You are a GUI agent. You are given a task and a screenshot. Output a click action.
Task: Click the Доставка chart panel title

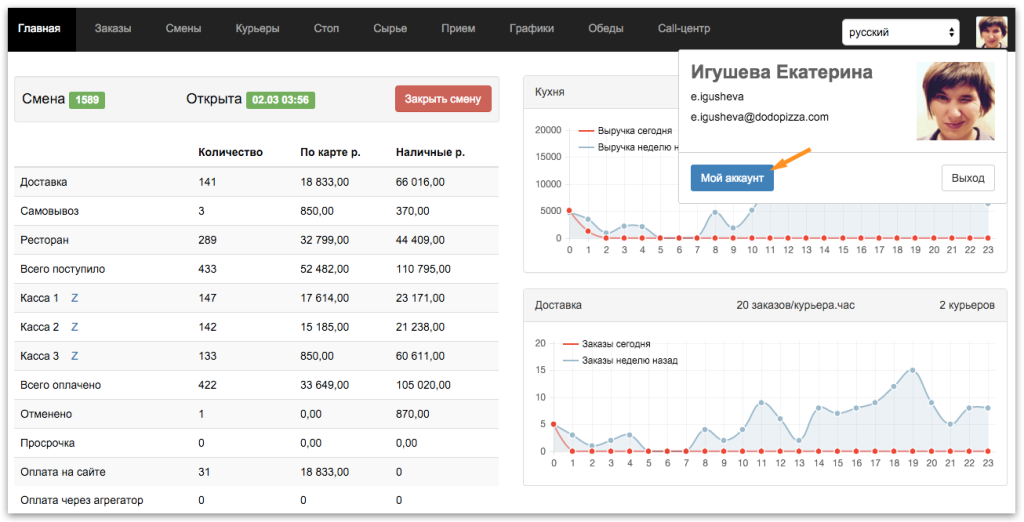click(x=558, y=305)
